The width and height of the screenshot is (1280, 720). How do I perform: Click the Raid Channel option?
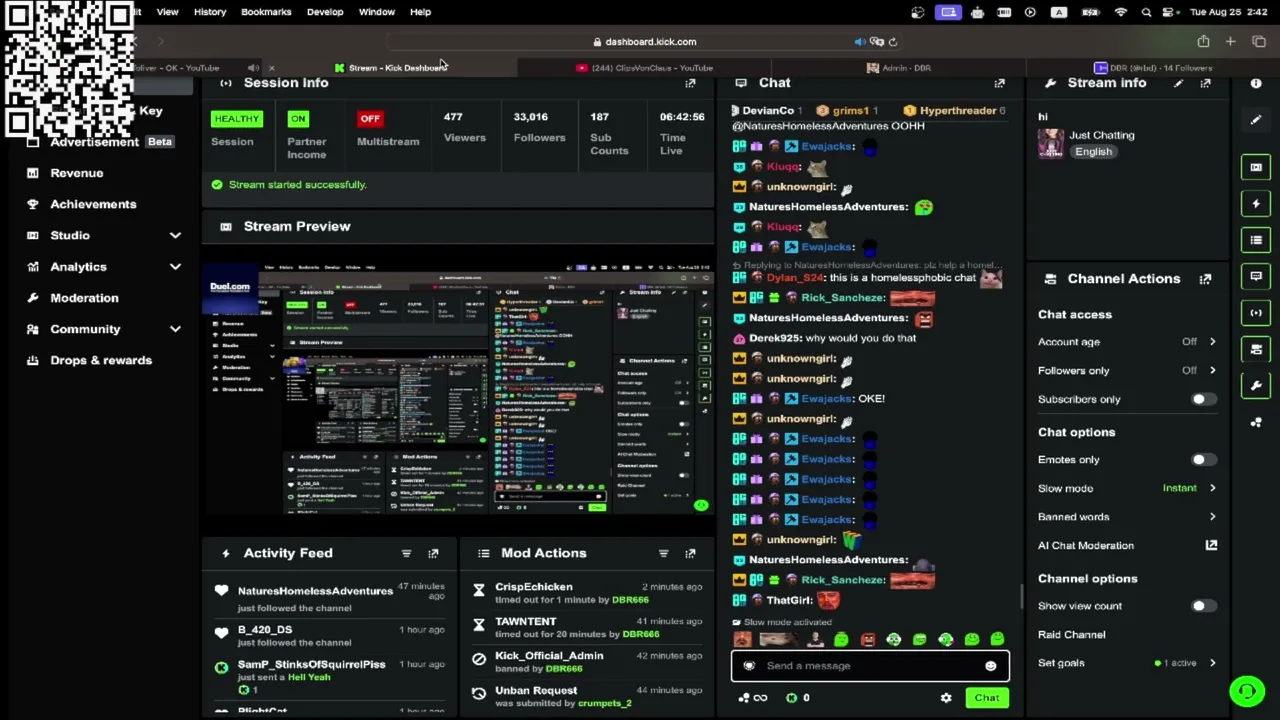coord(1071,635)
